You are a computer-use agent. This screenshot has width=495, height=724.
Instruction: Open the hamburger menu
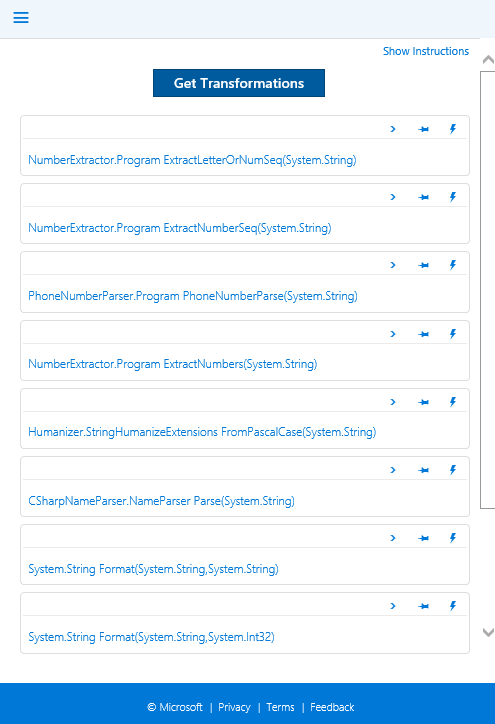point(21,18)
